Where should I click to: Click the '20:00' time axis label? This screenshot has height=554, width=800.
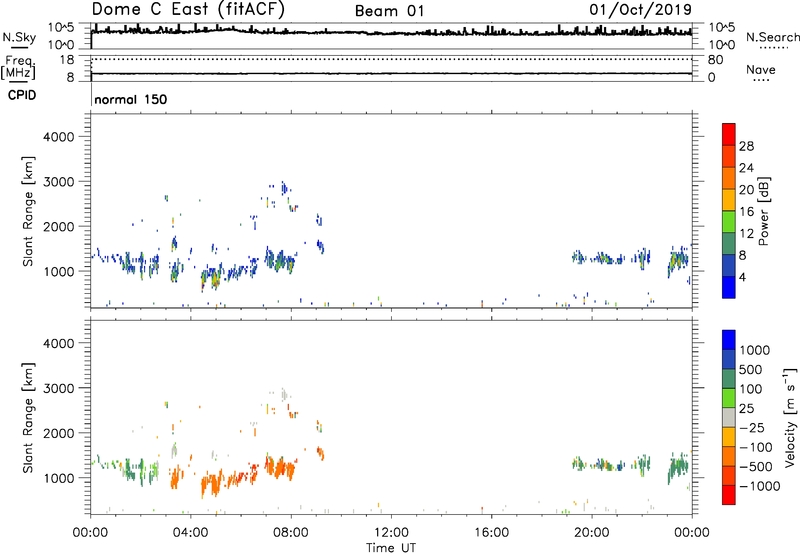coord(592,533)
